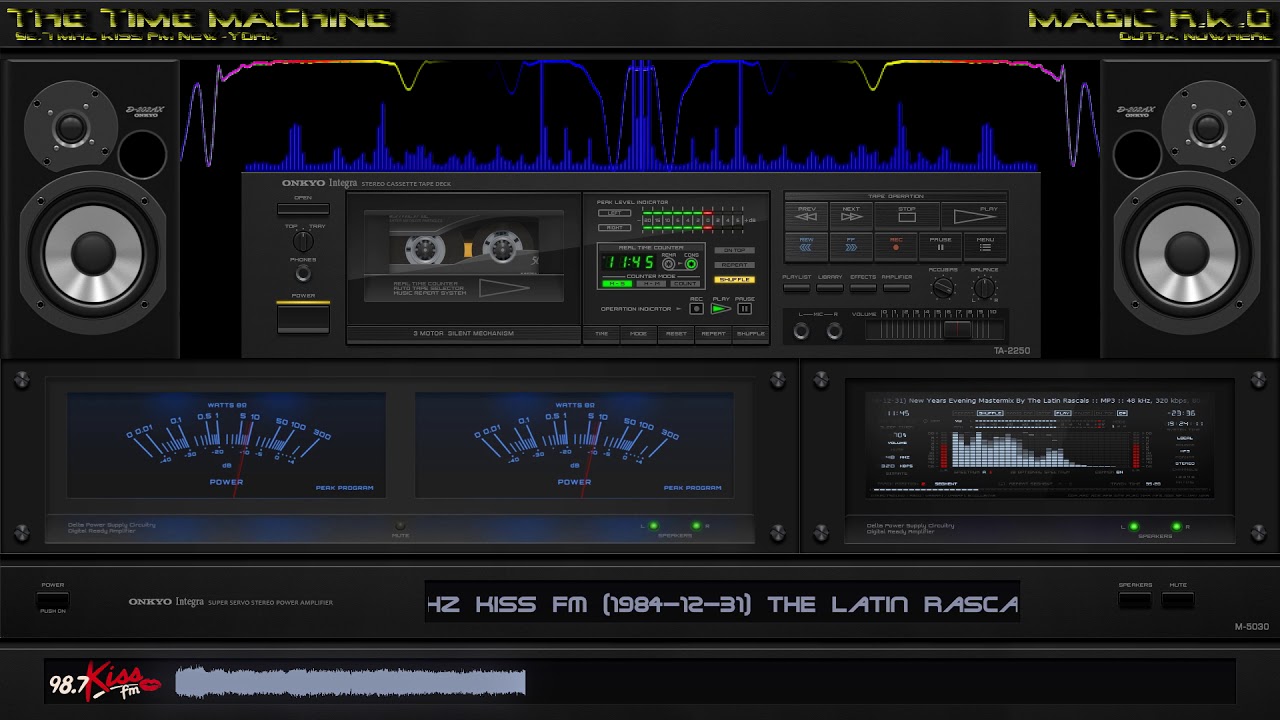1280x720 pixels.
Task: Click the PLAY indicator in the display panel
Action: coord(1063,413)
